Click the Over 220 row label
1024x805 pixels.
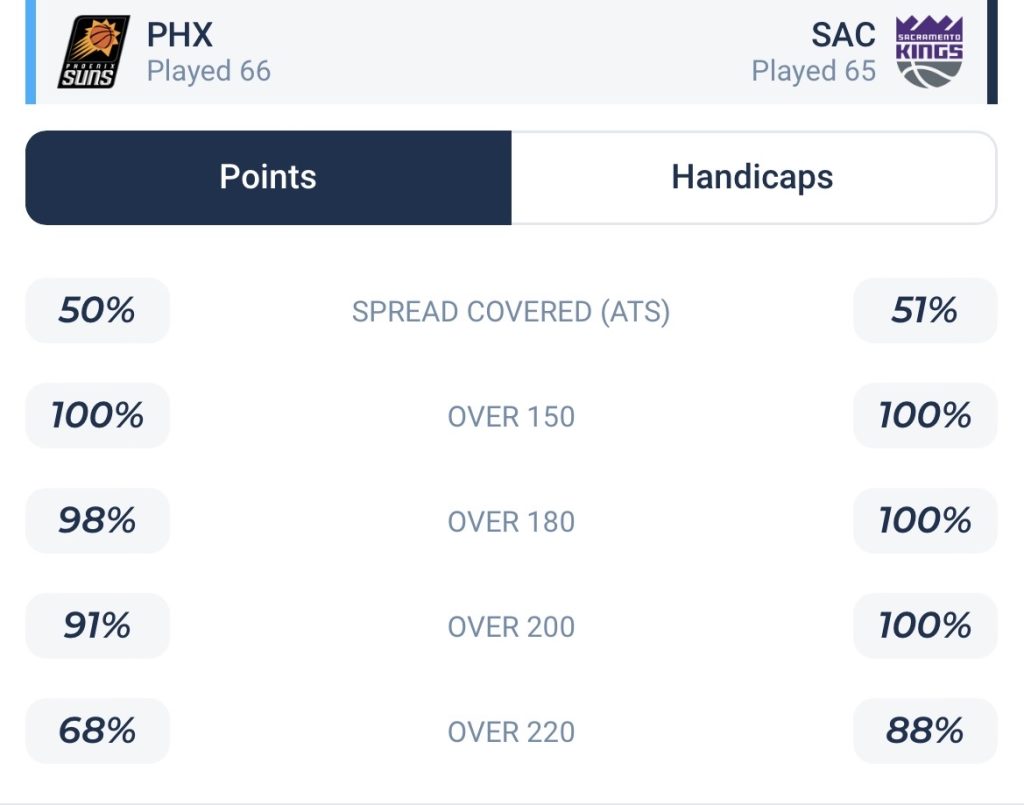[511, 732]
